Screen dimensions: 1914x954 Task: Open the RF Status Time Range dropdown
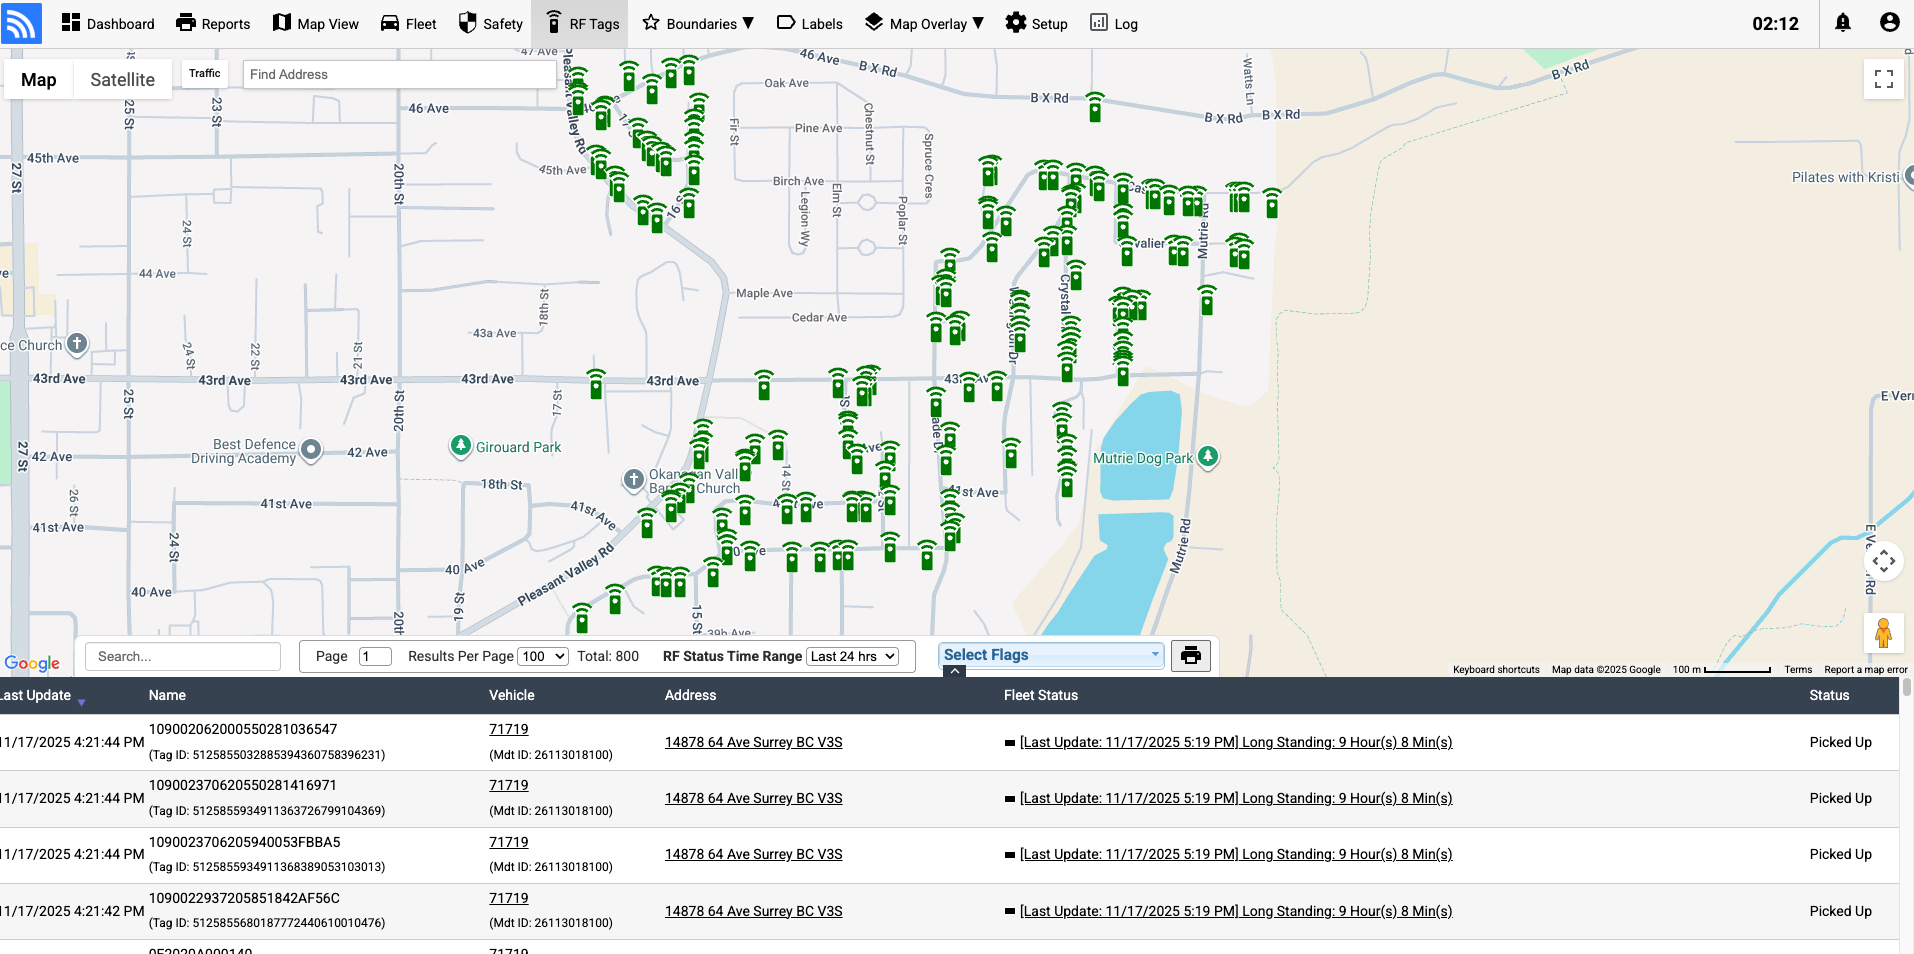tap(853, 656)
